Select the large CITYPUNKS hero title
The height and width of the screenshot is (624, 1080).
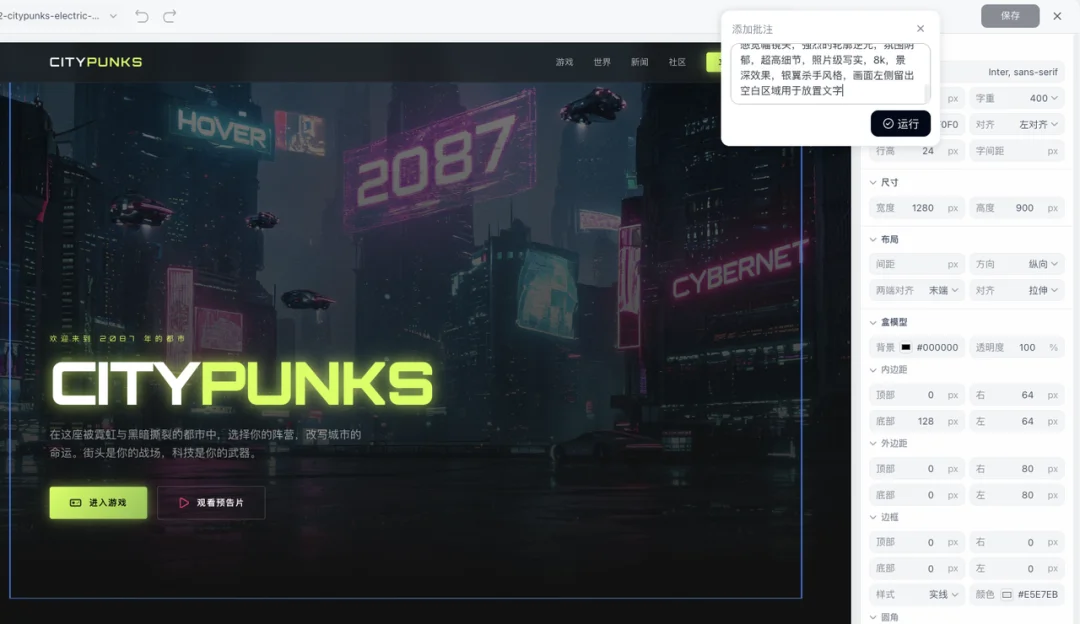(242, 383)
